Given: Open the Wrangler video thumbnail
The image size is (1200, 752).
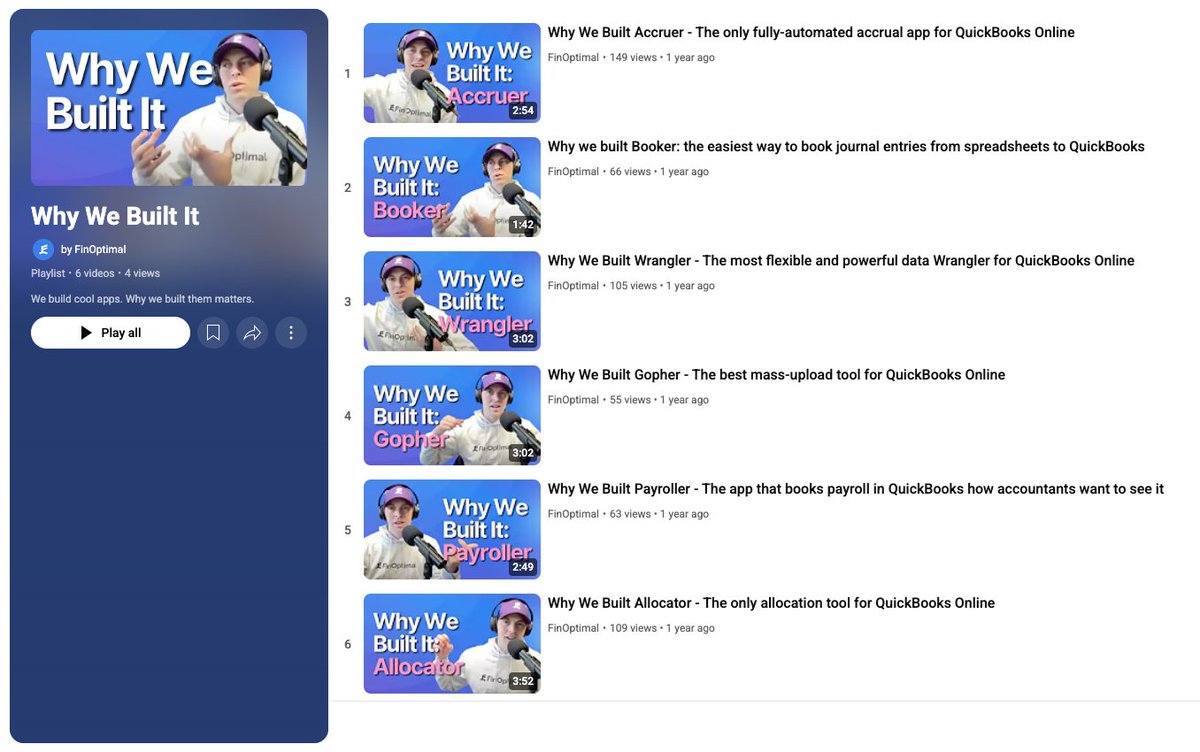Looking at the screenshot, I should [452, 301].
